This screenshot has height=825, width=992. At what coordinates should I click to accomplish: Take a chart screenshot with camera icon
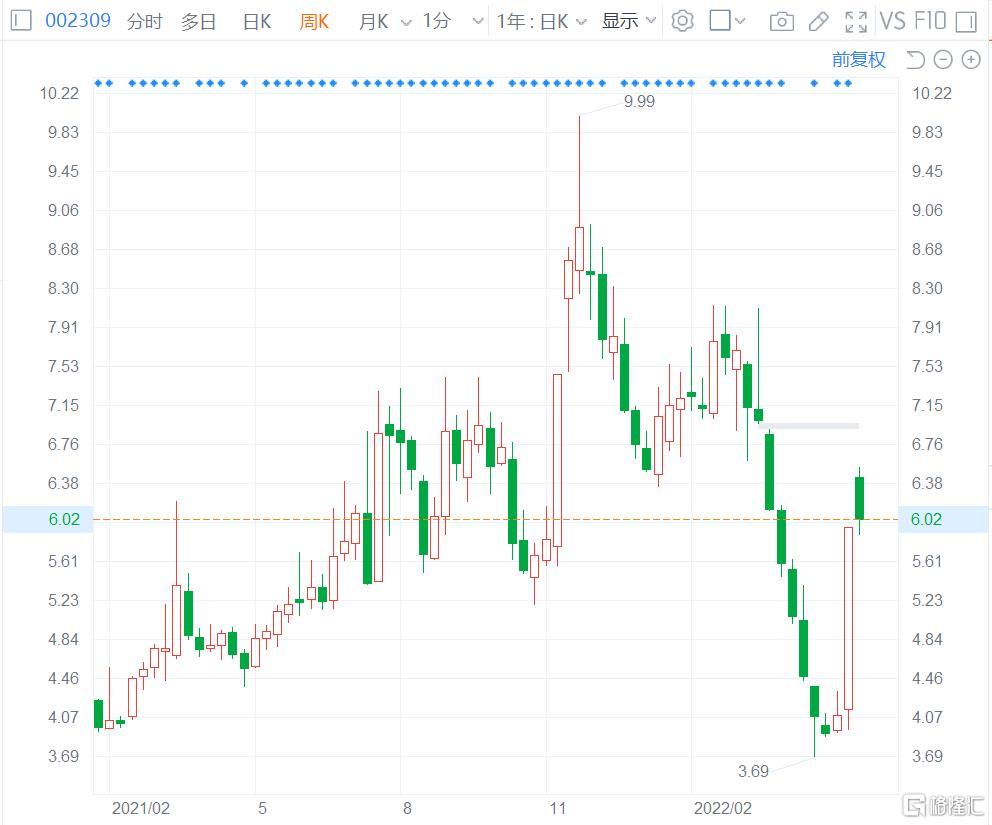pyautogui.click(x=782, y=22)
